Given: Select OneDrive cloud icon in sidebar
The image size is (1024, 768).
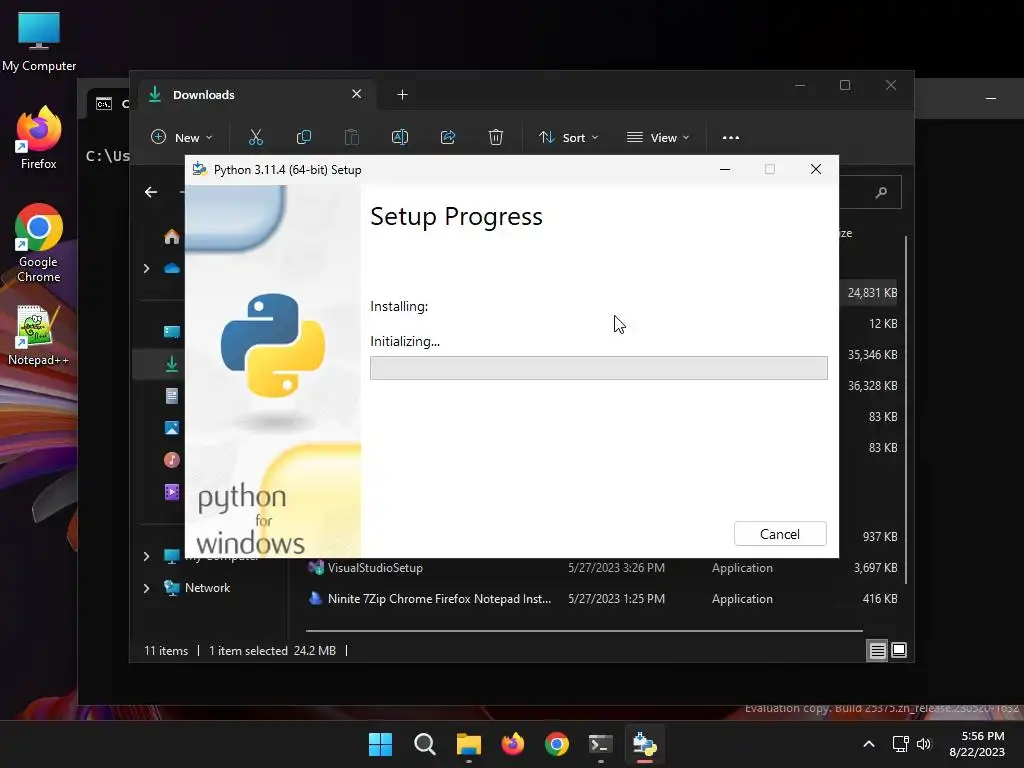Looking at the screenshot, I should click(172, 268).
